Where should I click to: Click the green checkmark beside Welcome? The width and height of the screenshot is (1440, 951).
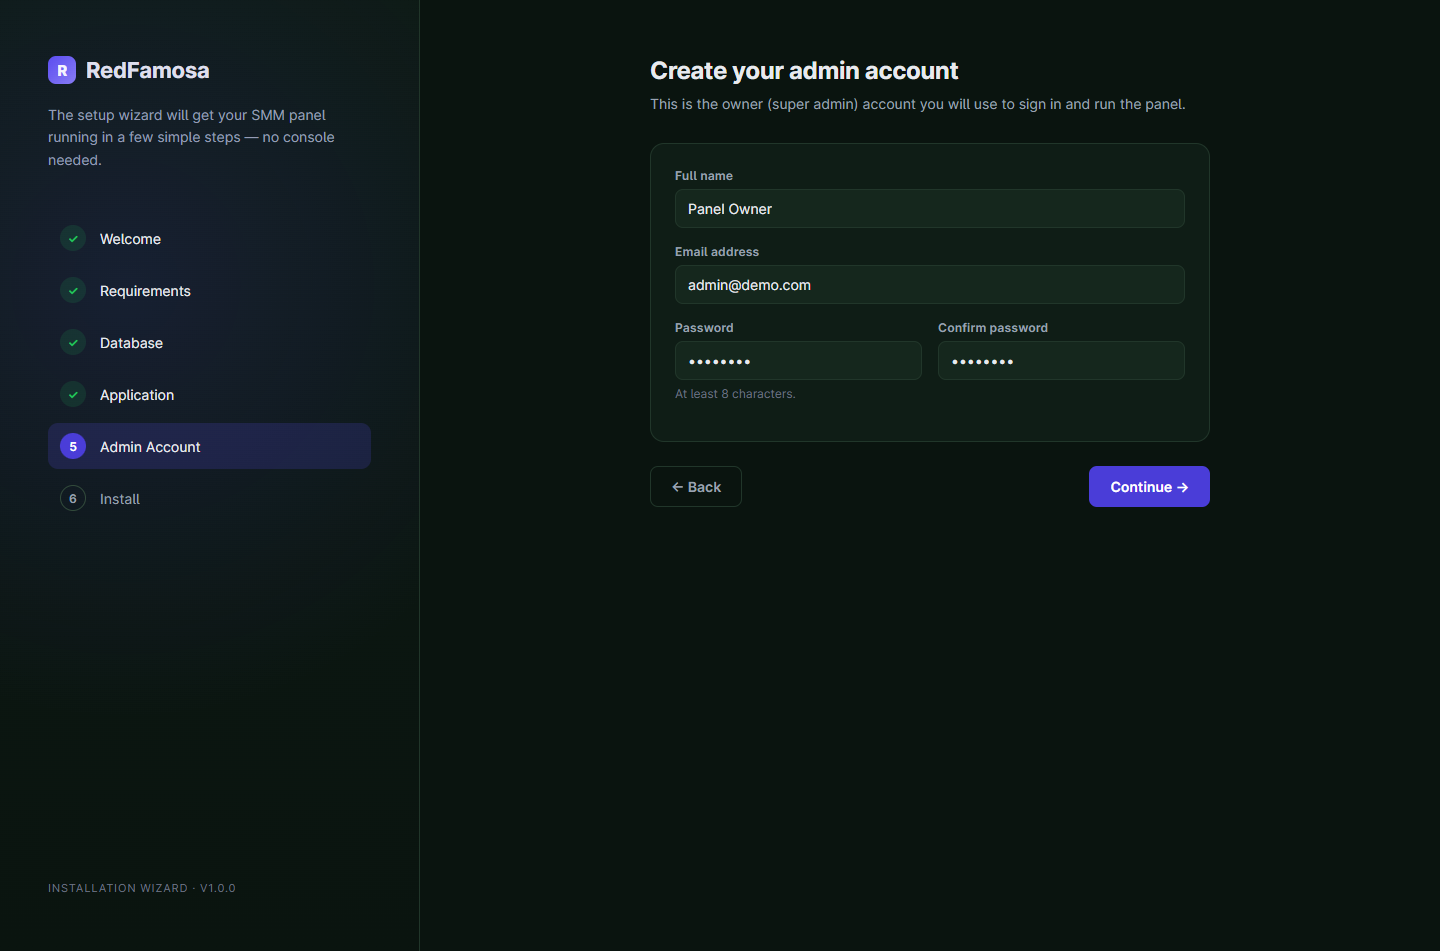73,238
